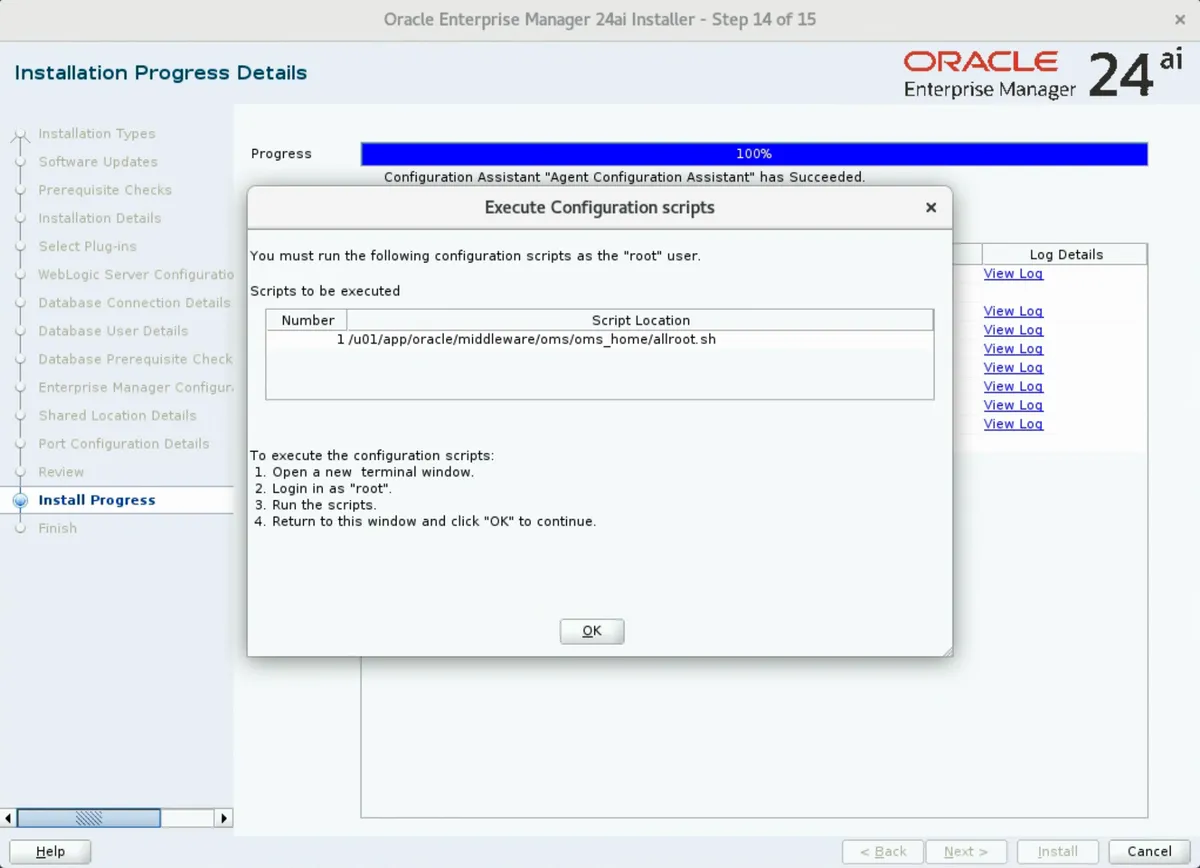Close the Execute Configuration scripts dialog
The image size is (1200, 868).
[x=930, y=208]
